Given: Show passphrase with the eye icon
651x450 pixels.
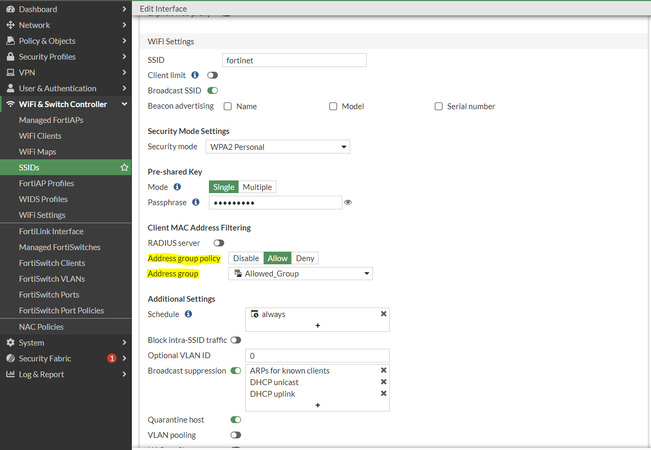Looking at the screenshot, I should pyautogui.click(x=348, y=203).
